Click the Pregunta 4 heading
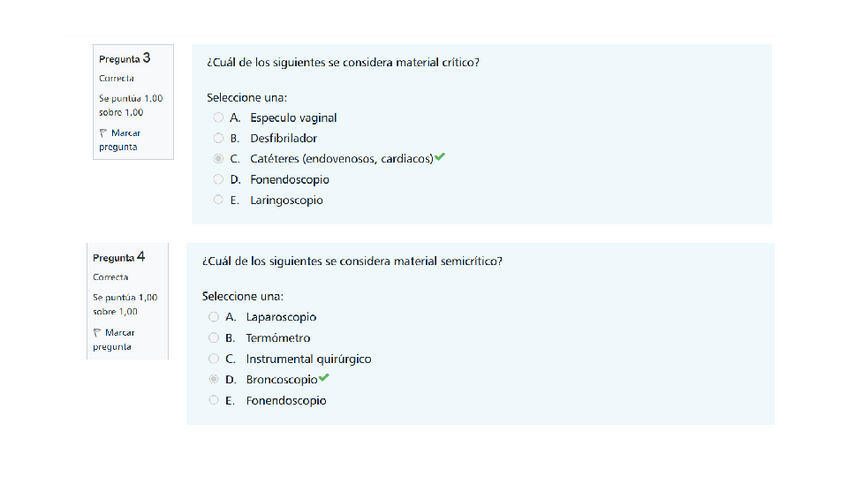 coord(119,258)
